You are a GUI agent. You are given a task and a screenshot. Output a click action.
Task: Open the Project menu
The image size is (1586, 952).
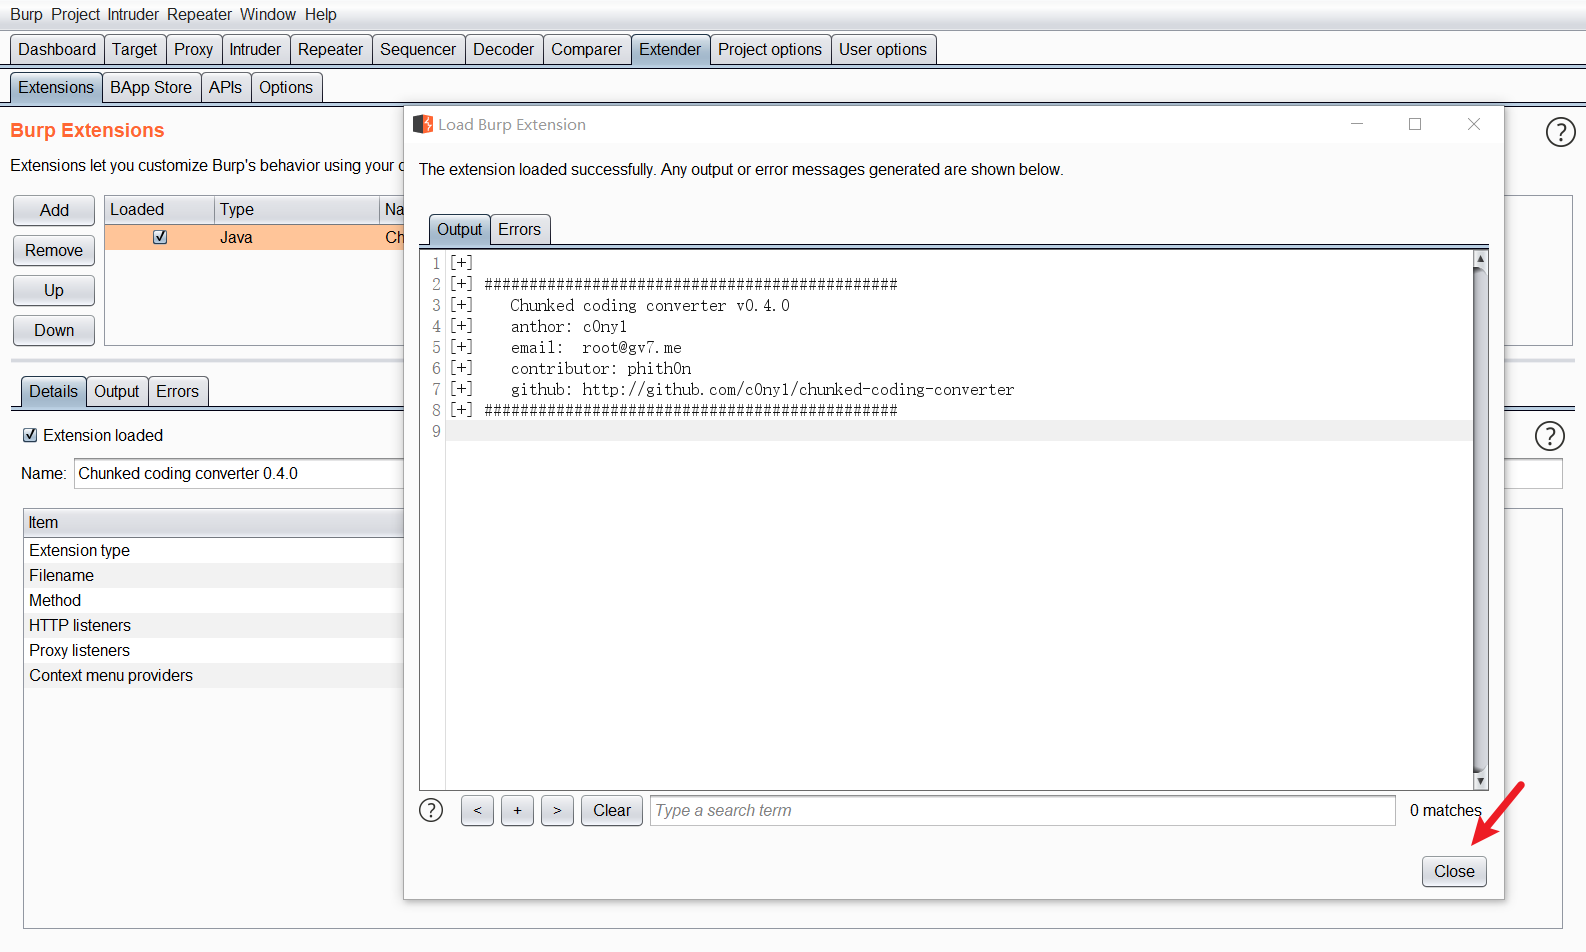coord(75,14)
